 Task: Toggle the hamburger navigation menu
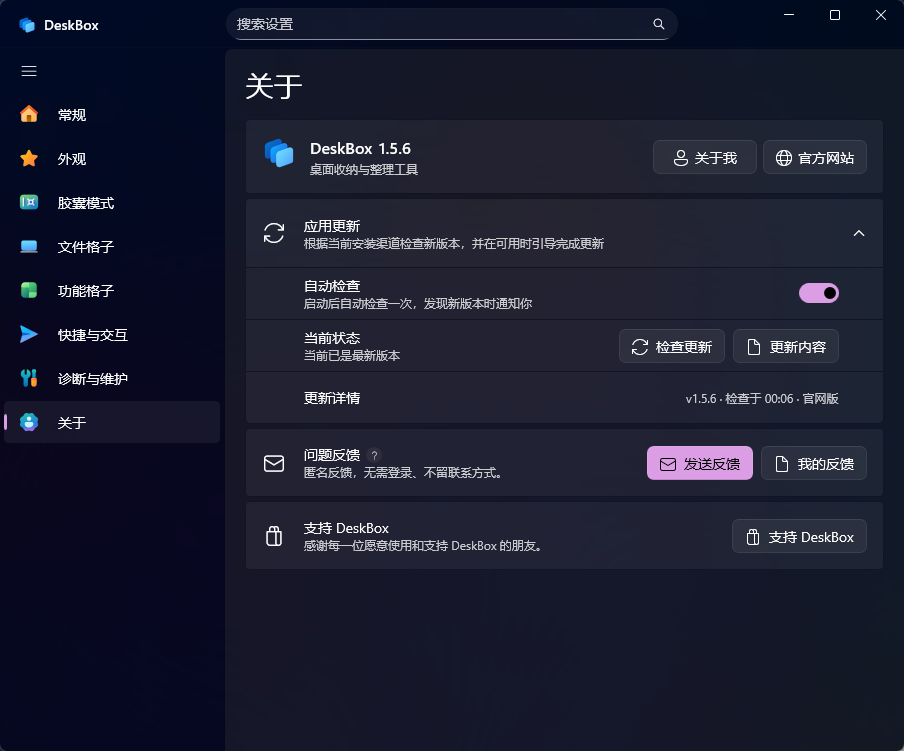(29, 71)
